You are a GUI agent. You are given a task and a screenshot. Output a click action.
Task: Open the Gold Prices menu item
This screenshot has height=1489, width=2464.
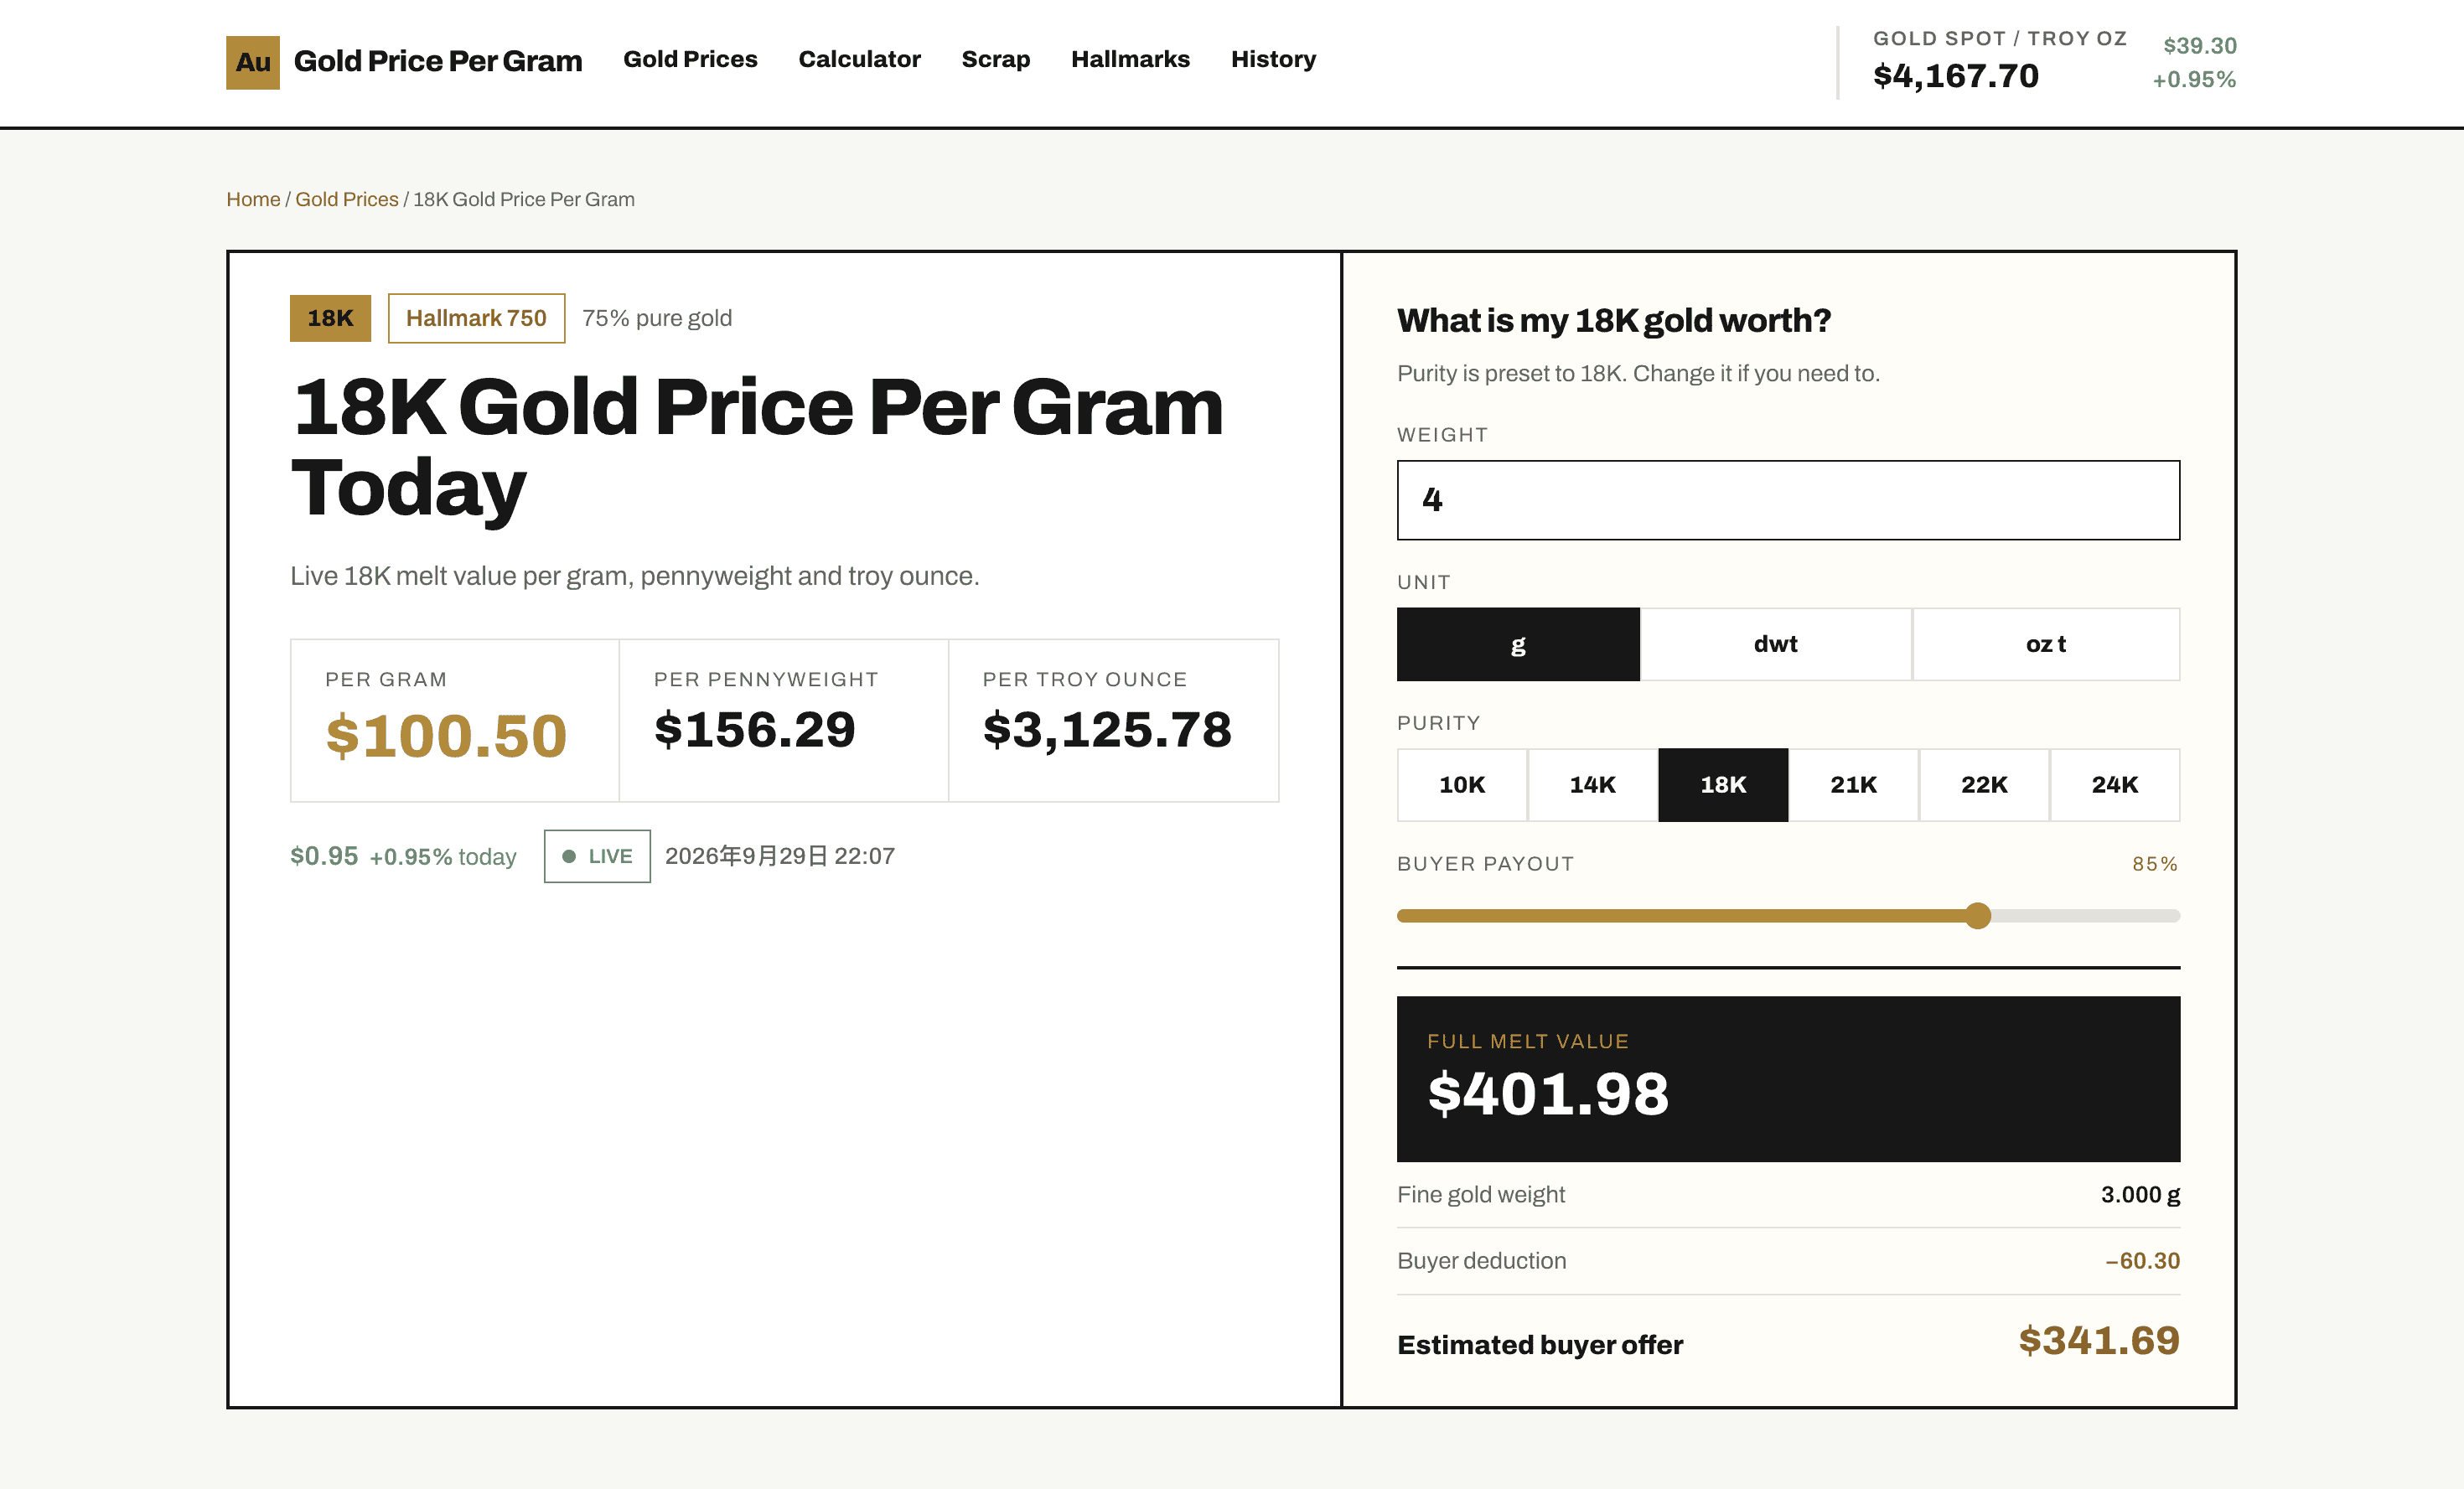point(690,59)
